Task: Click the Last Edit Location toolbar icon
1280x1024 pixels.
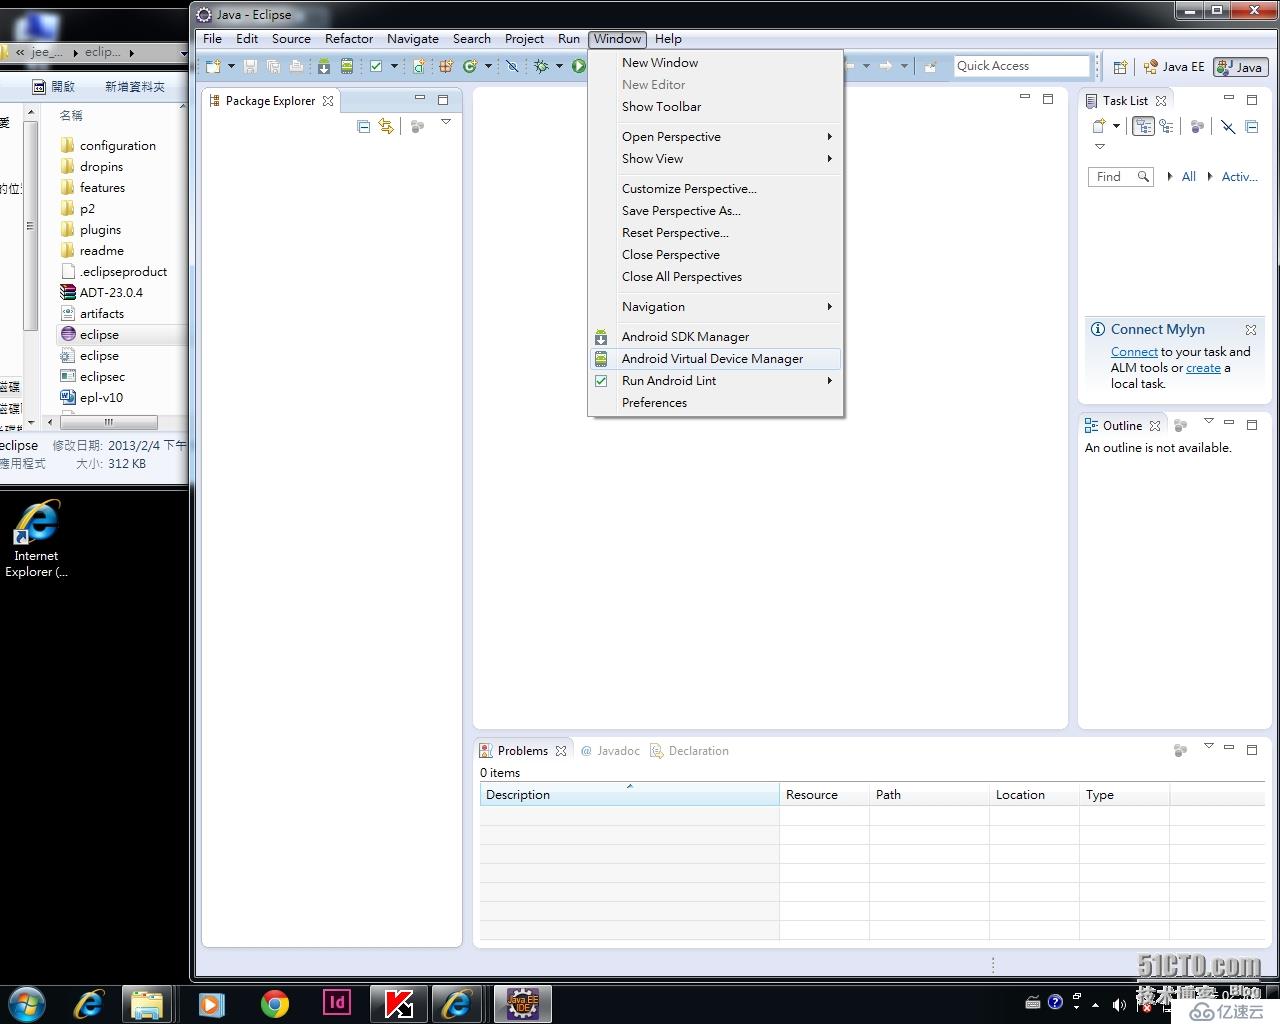Action: pos(930,66)
